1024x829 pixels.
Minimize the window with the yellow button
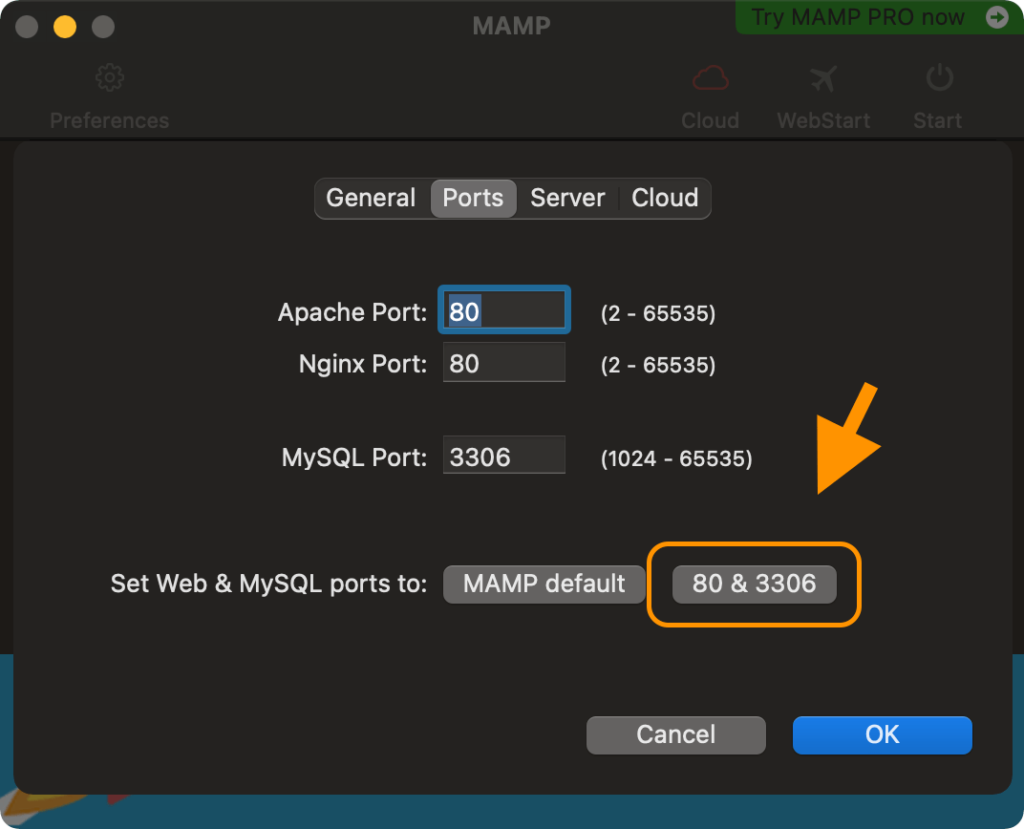[x=65, y=26]
